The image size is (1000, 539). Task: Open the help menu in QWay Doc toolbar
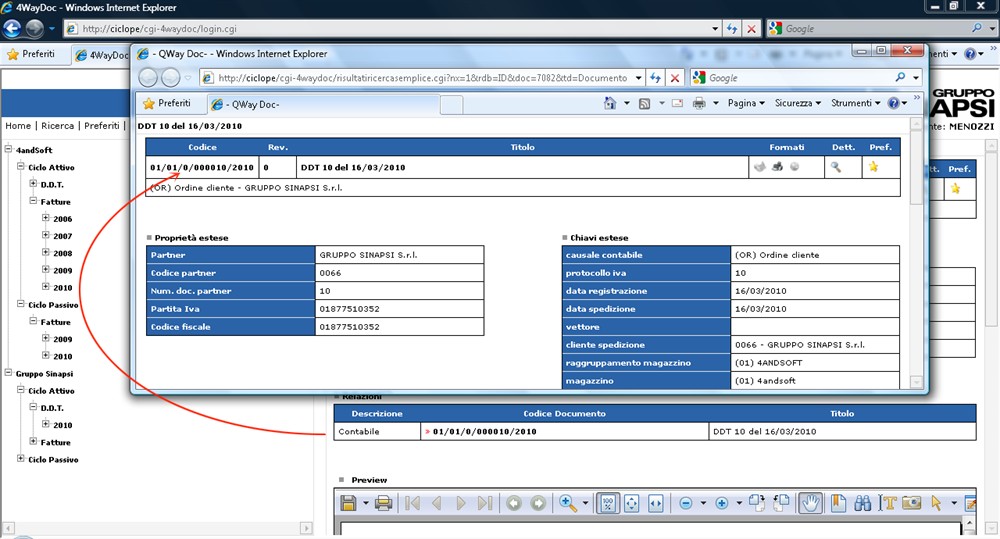coord(897,103)
